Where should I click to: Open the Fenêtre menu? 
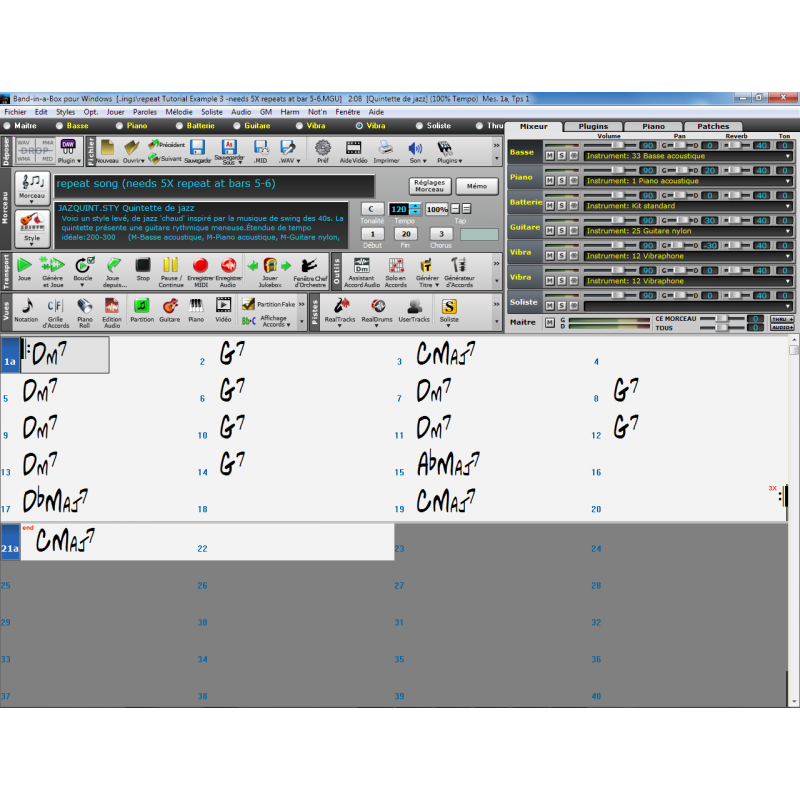[347, 112]
